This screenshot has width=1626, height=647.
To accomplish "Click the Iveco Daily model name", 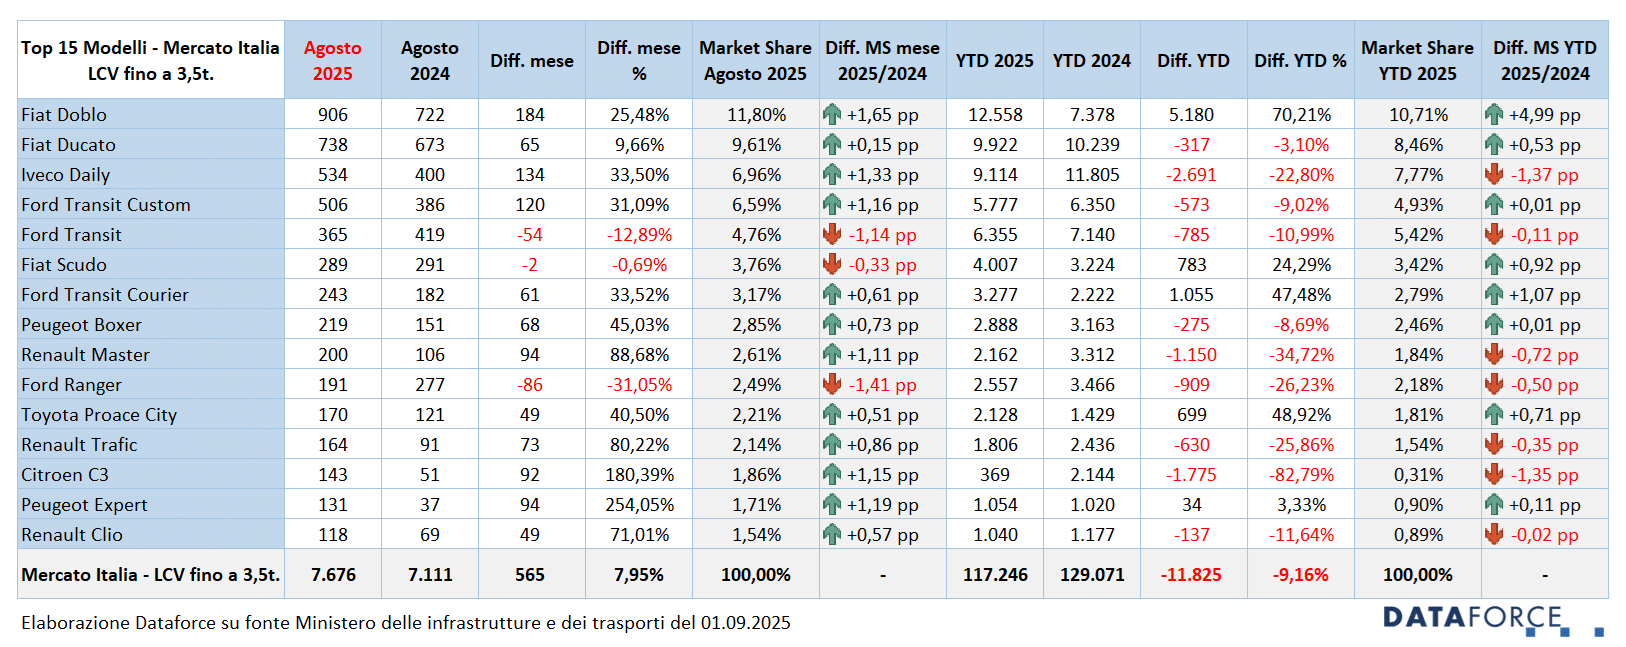I will pos(66,174).
